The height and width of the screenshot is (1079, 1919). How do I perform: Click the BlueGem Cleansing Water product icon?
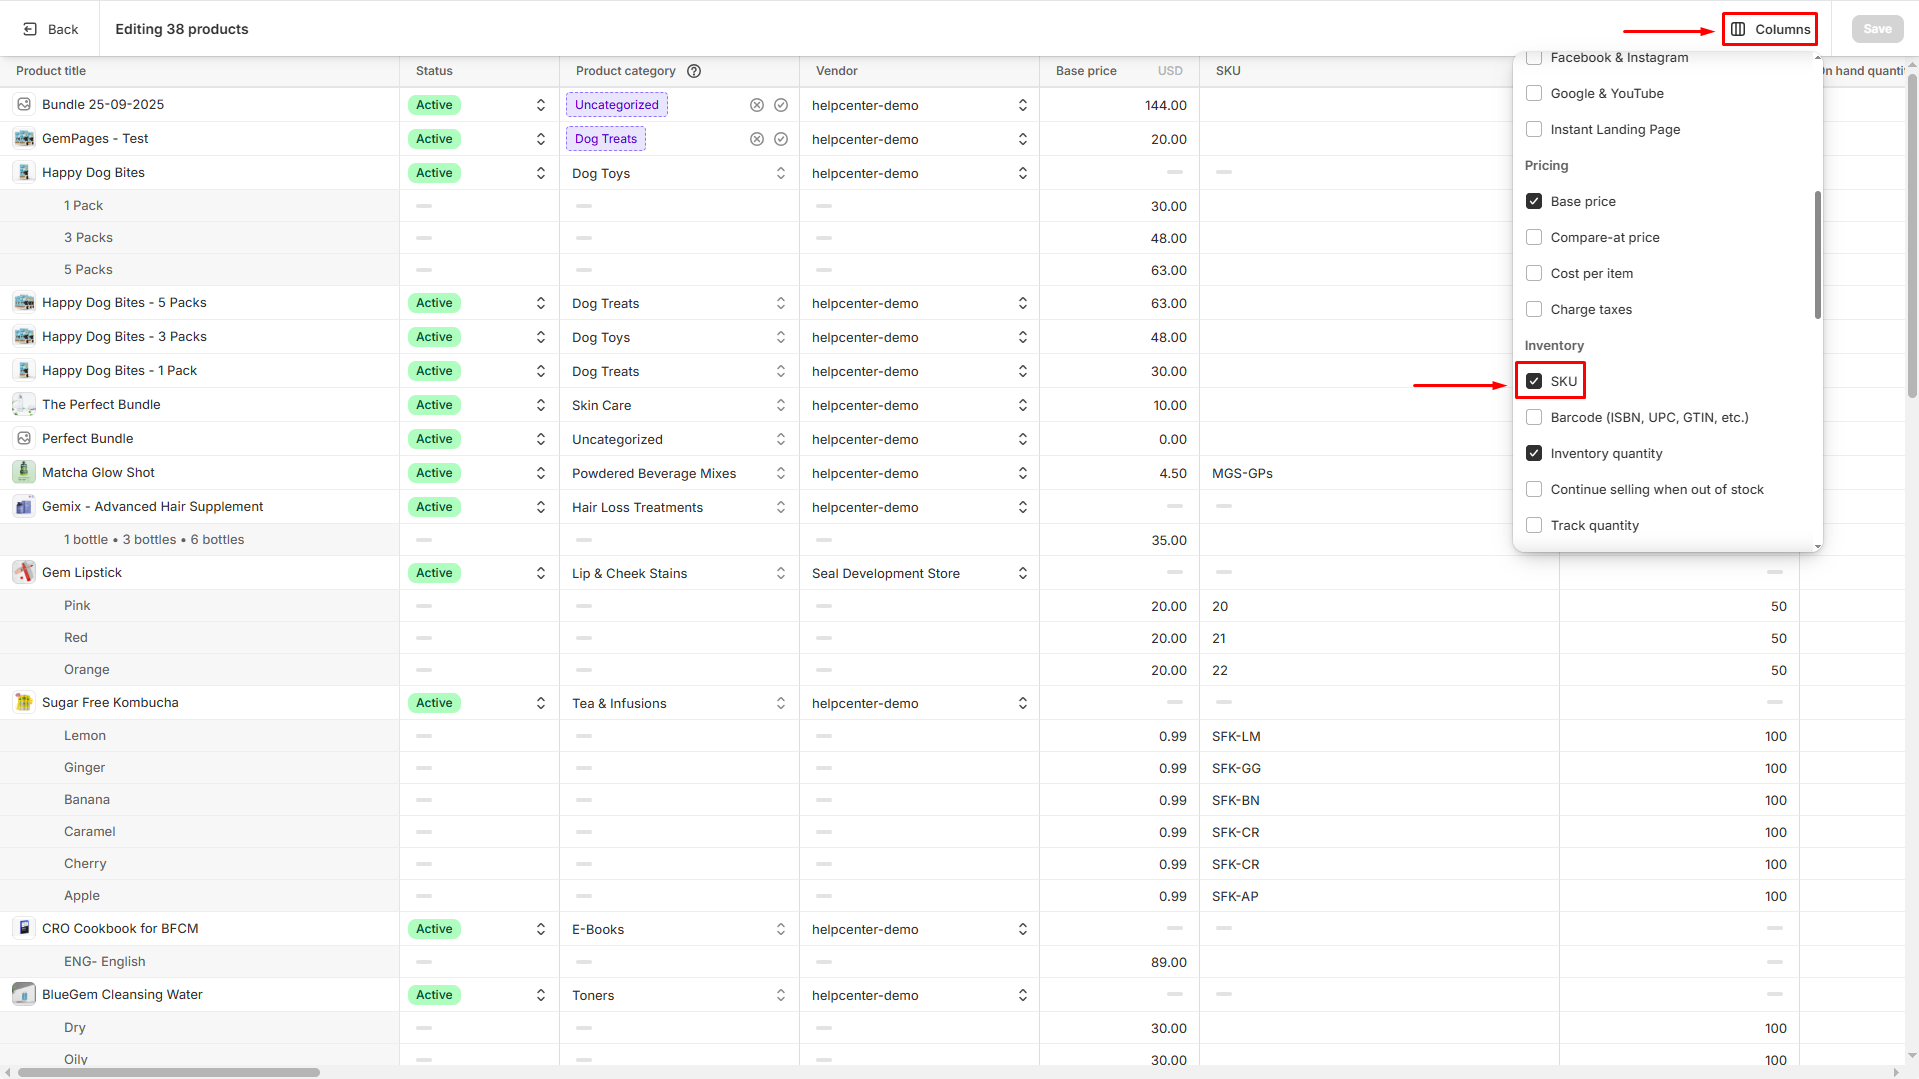(x=24, y=995)
